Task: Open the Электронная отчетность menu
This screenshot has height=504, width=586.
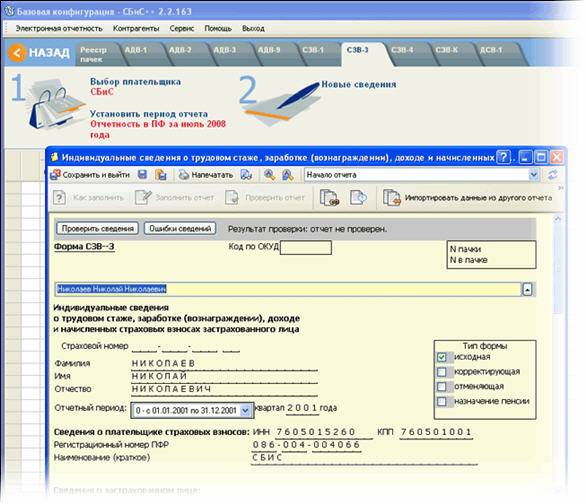Action: pos(59,28)
